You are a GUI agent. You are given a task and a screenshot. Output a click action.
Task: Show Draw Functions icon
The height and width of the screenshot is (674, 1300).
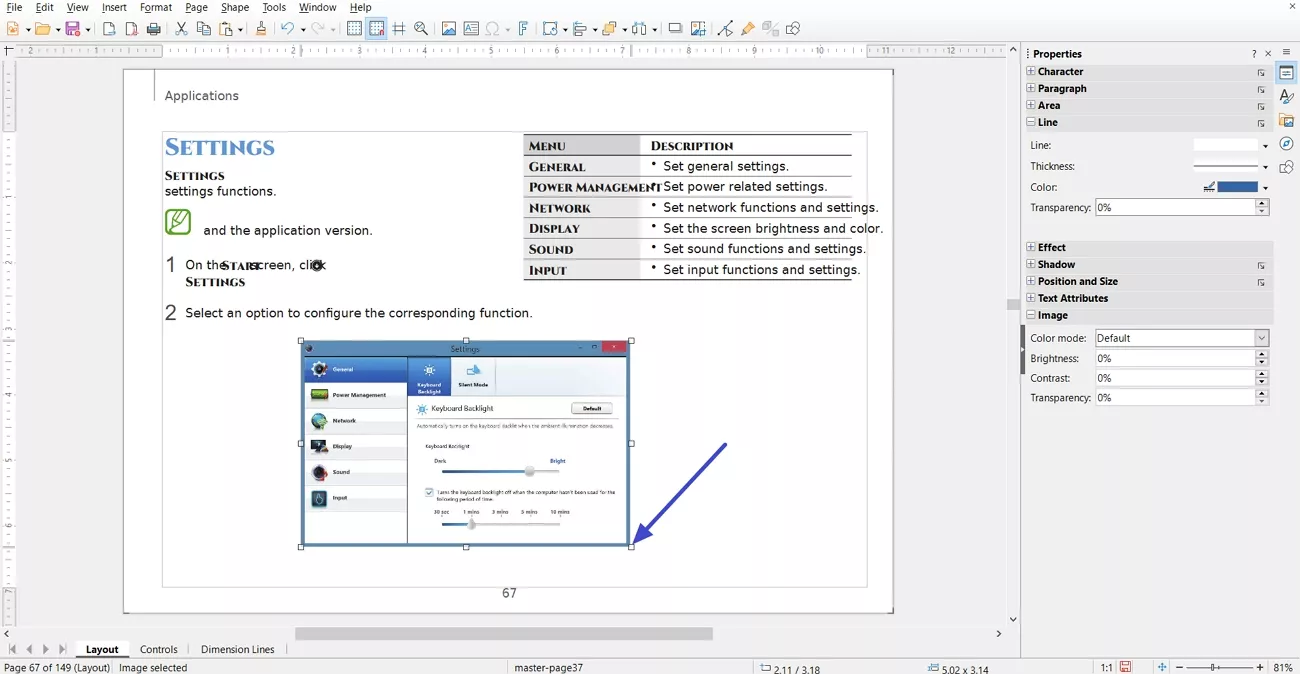tap(793, 29)
